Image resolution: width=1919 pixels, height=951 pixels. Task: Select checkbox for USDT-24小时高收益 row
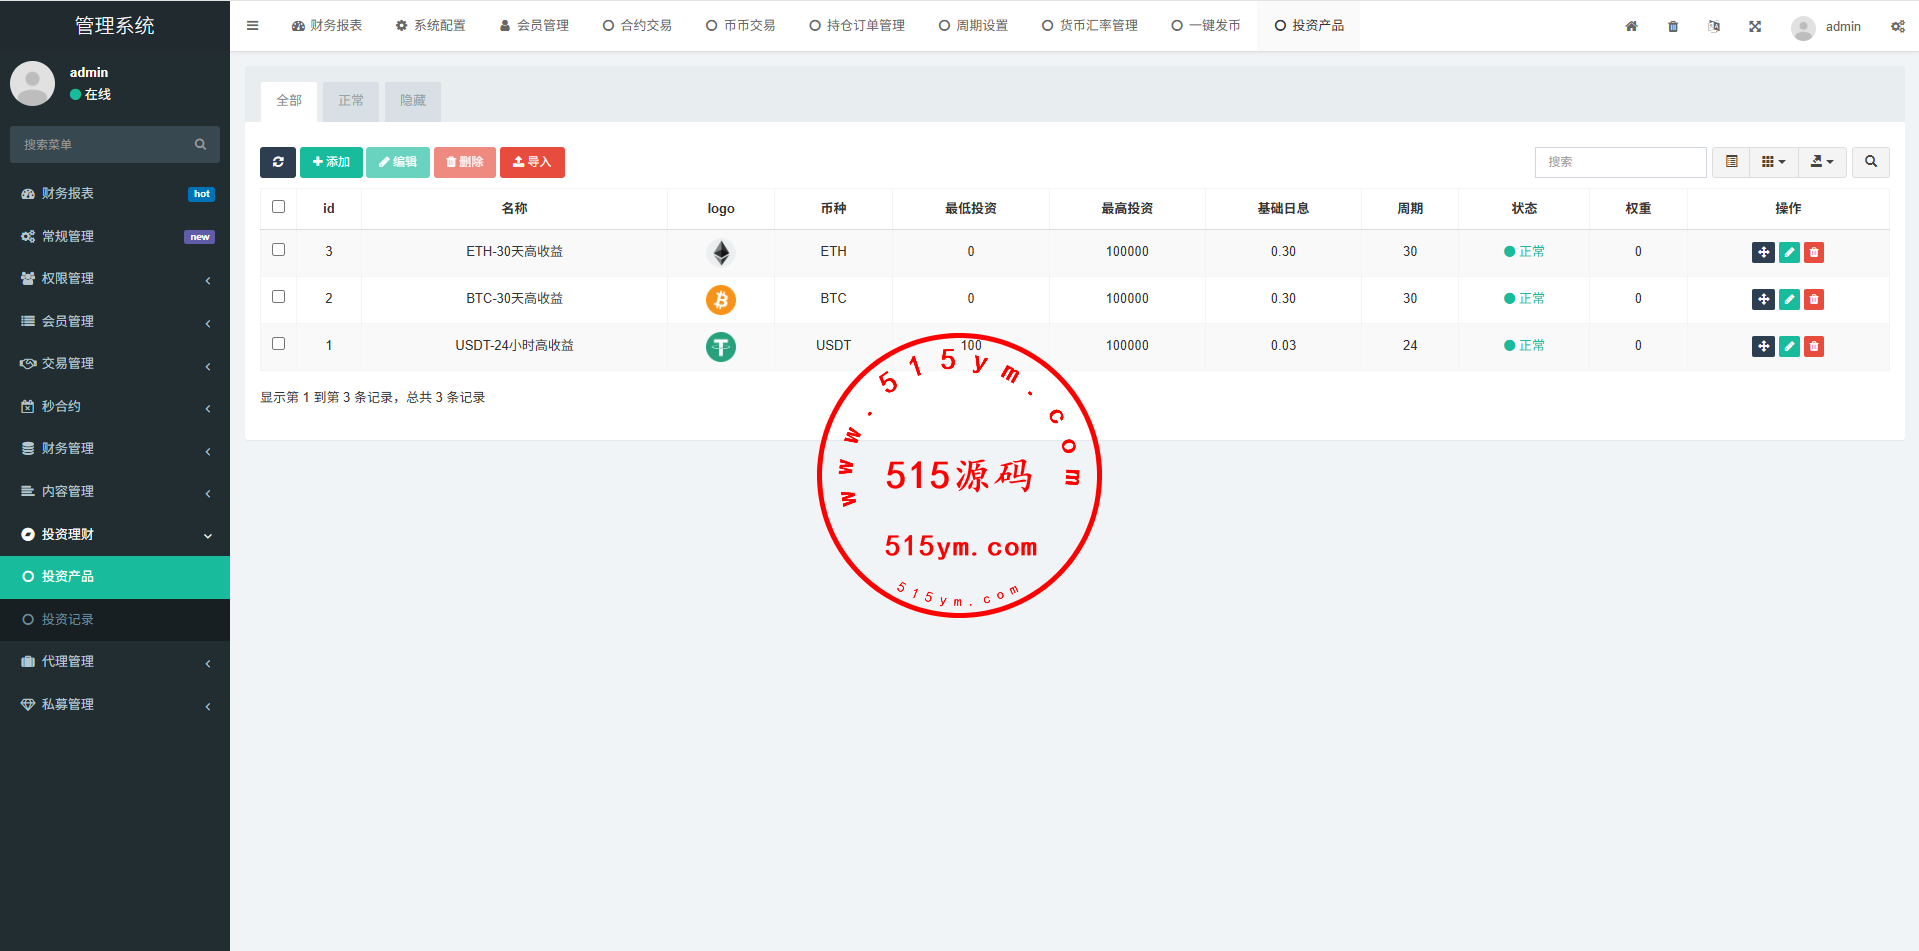click(x=279, y=344)
